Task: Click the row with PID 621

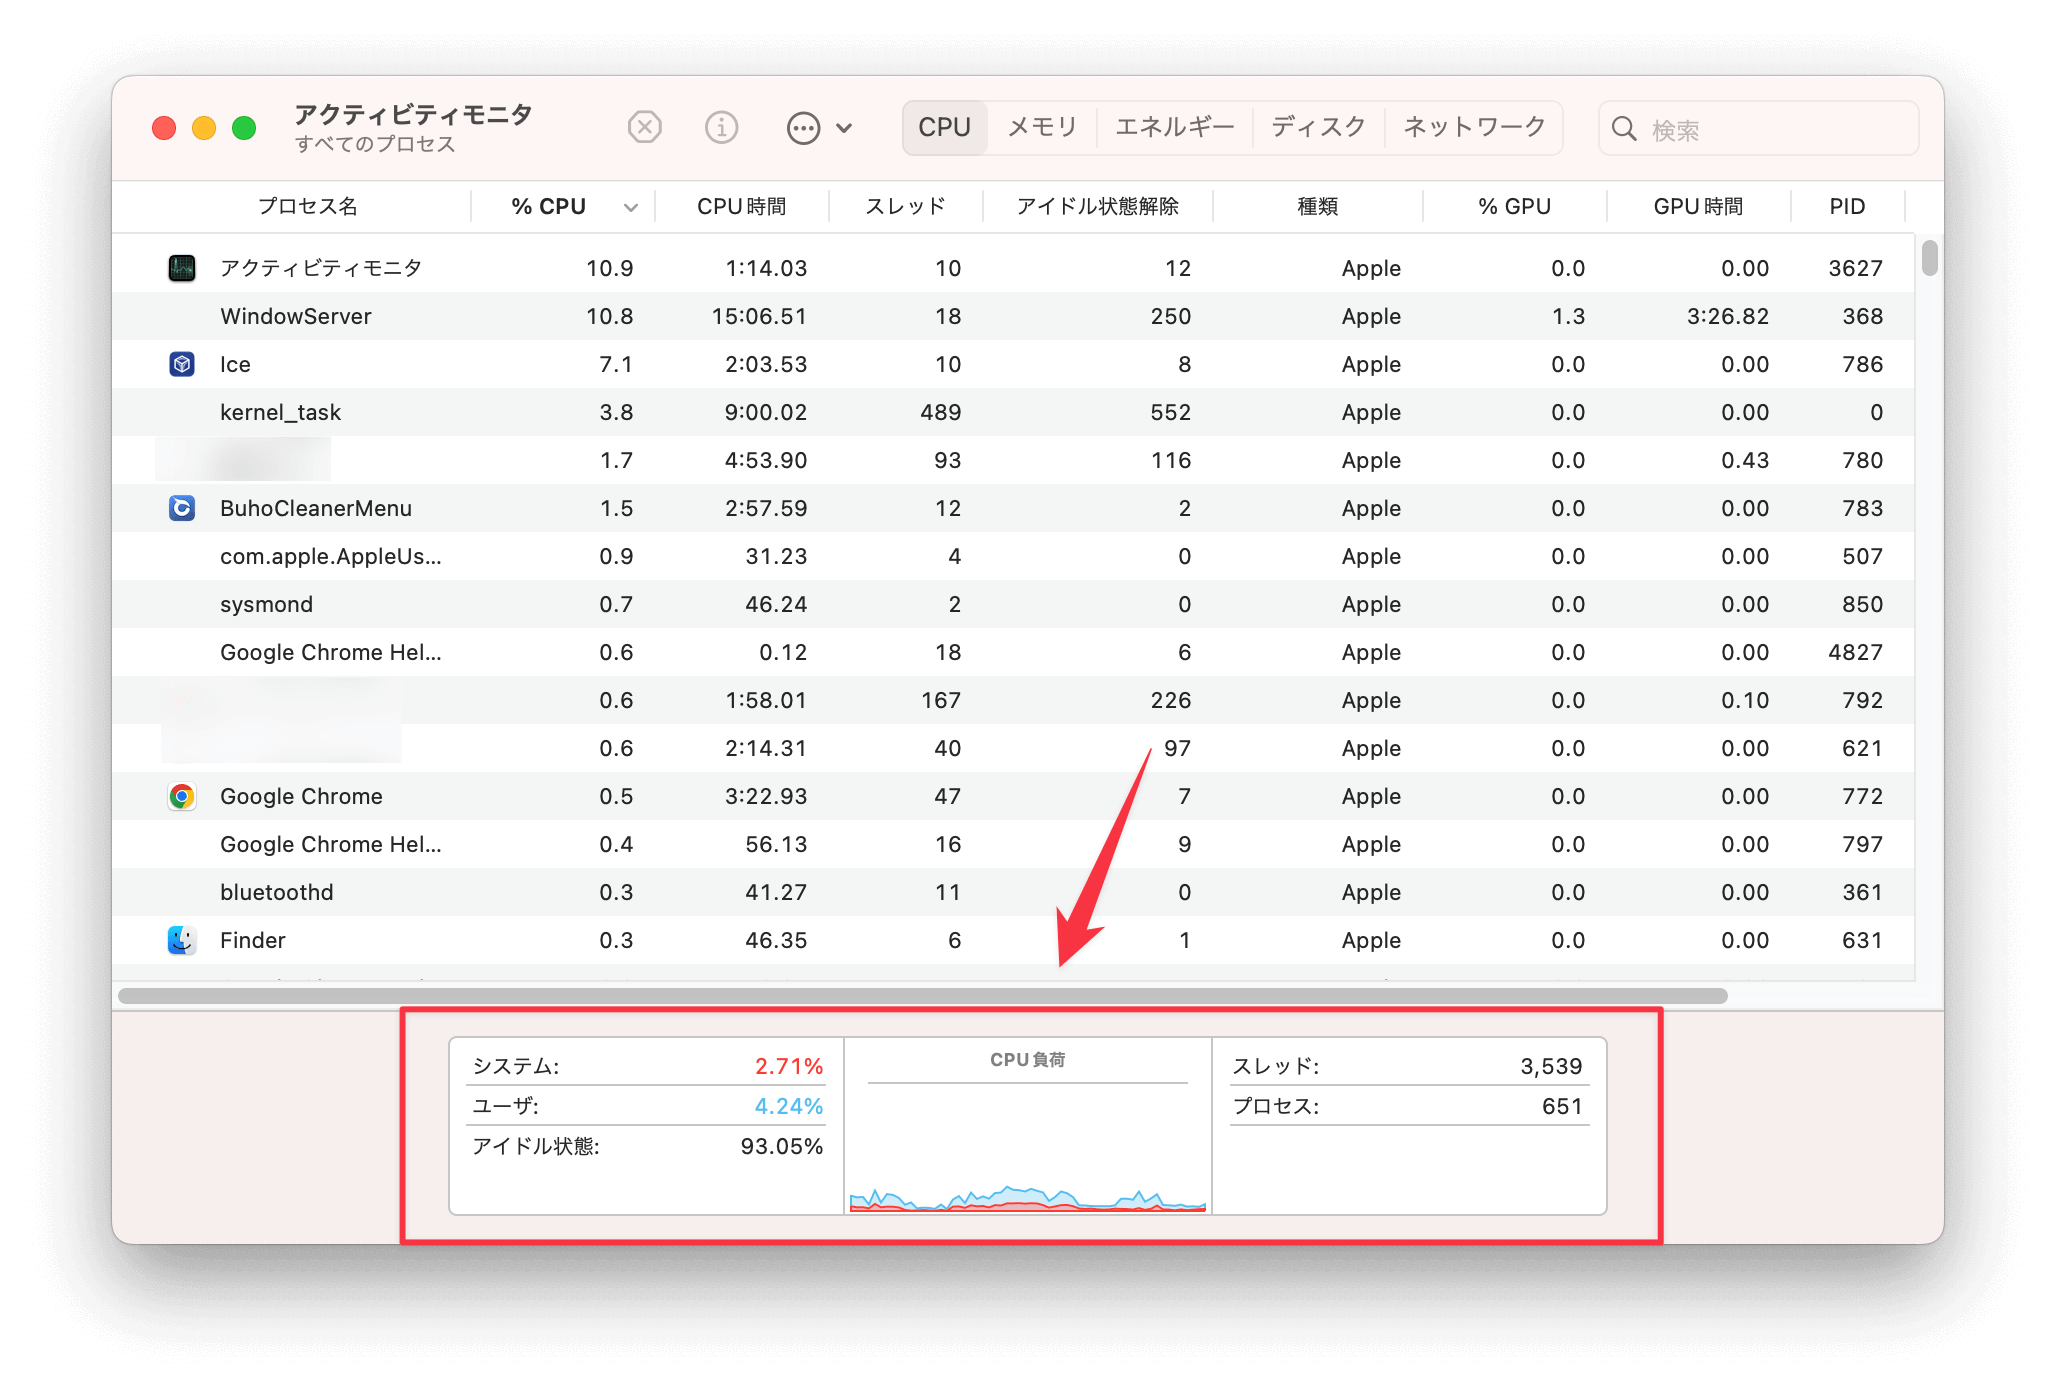Action: [1013, 748]
